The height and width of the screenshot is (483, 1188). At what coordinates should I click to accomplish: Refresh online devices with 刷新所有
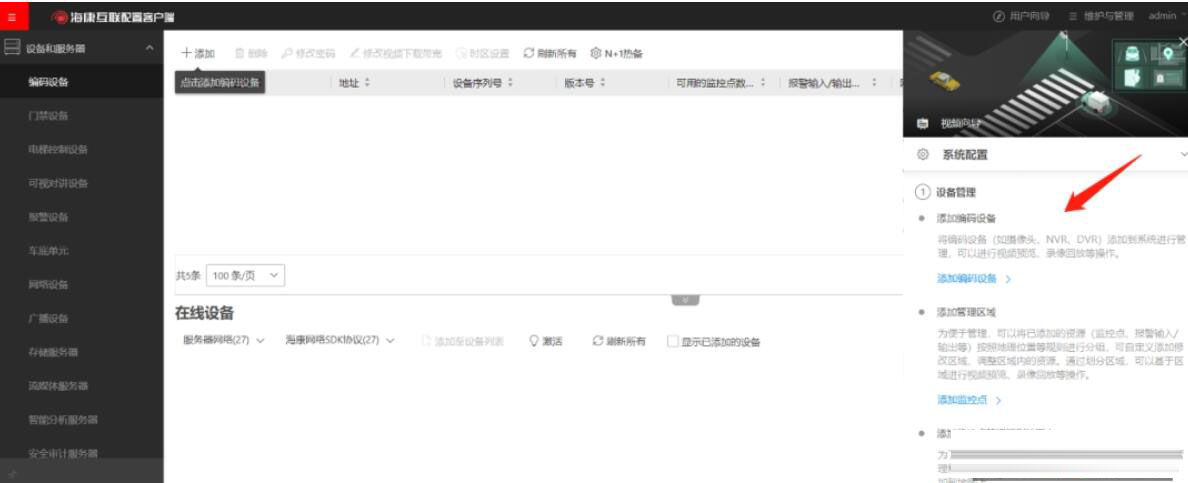[x=620, y=341]
